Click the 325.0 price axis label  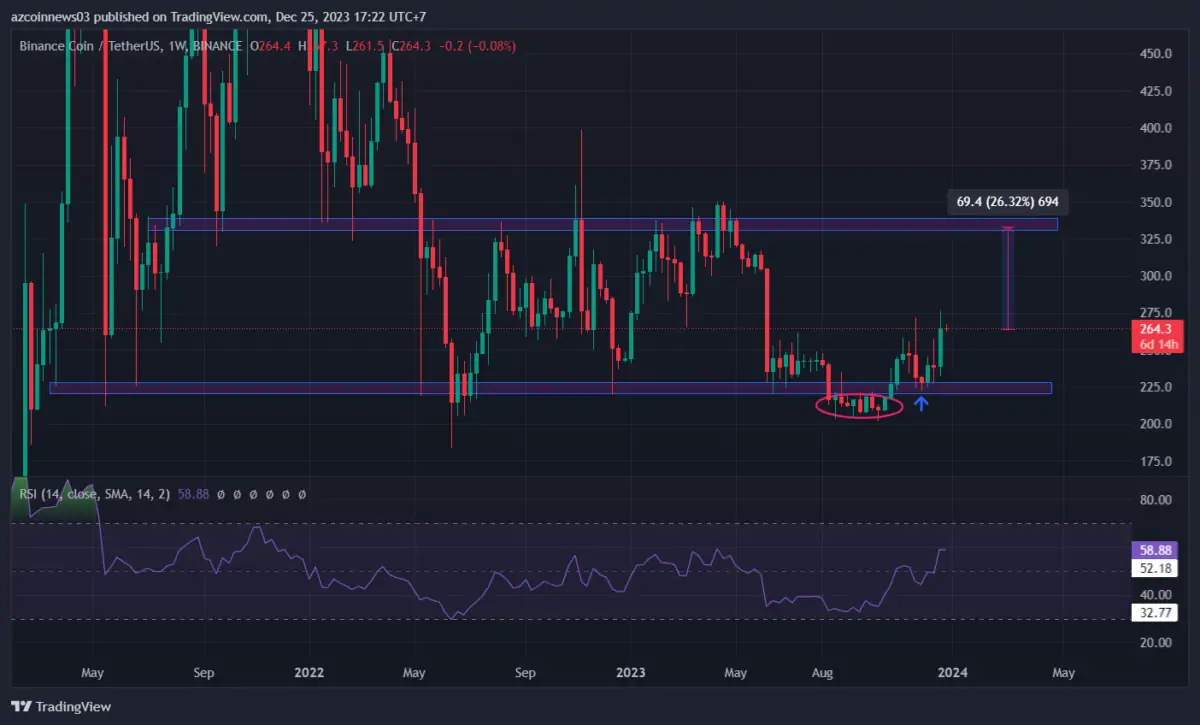tap(1156, 239)
